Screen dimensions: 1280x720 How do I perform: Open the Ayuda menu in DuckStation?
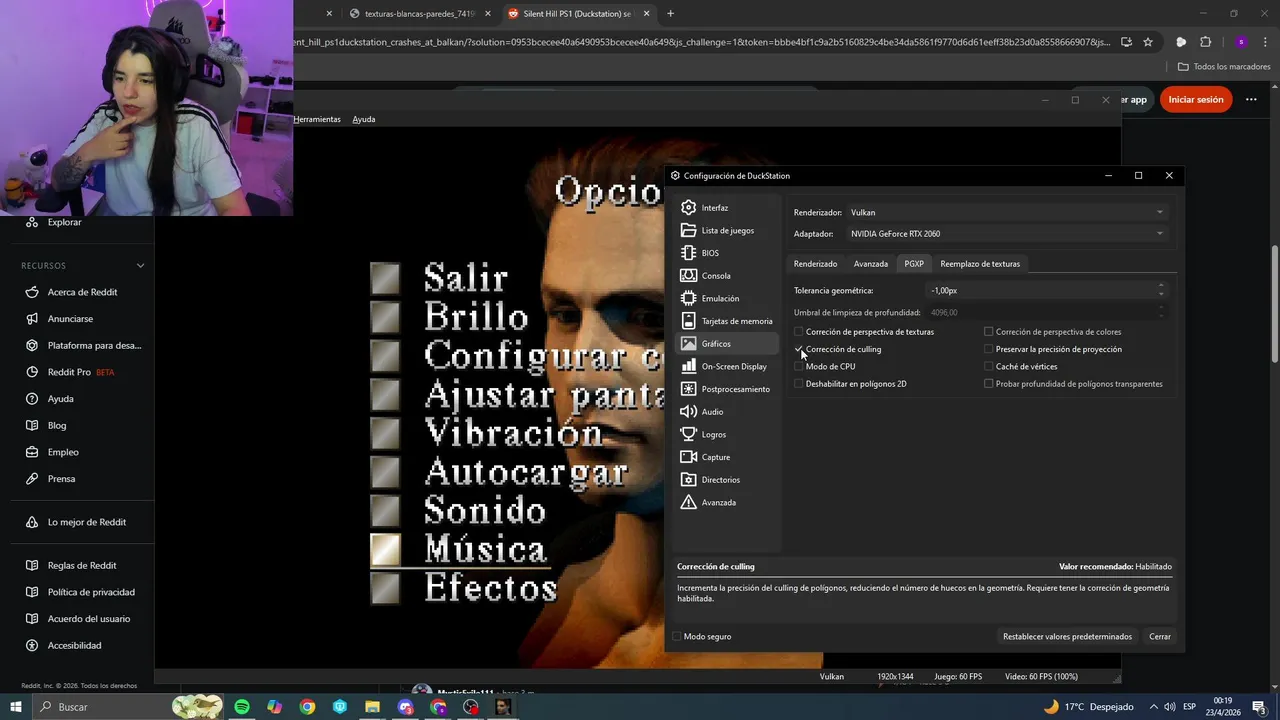pos(364,119)
